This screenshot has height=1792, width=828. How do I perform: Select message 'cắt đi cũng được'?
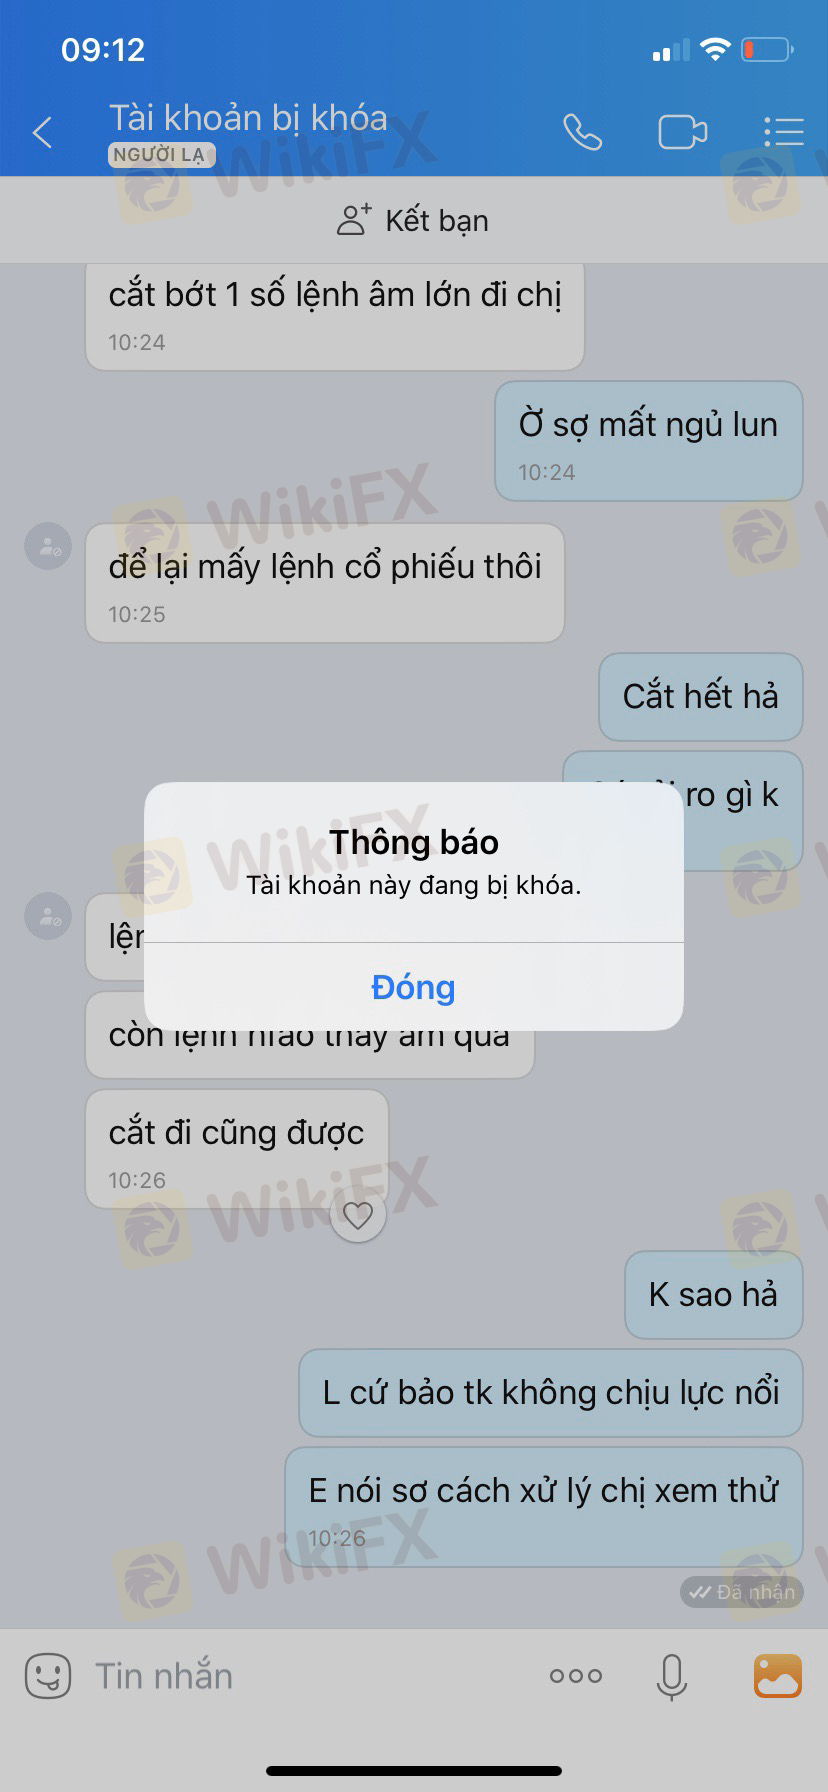pos(237,1149)
